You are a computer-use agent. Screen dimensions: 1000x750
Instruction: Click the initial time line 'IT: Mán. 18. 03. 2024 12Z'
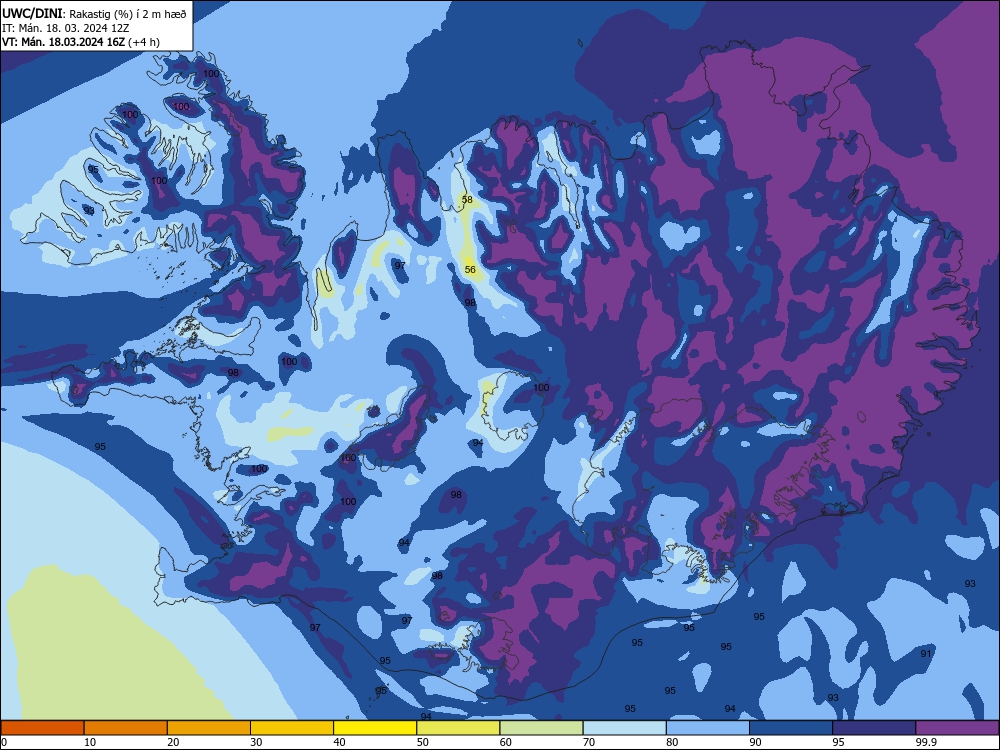[x=66, y=28]
